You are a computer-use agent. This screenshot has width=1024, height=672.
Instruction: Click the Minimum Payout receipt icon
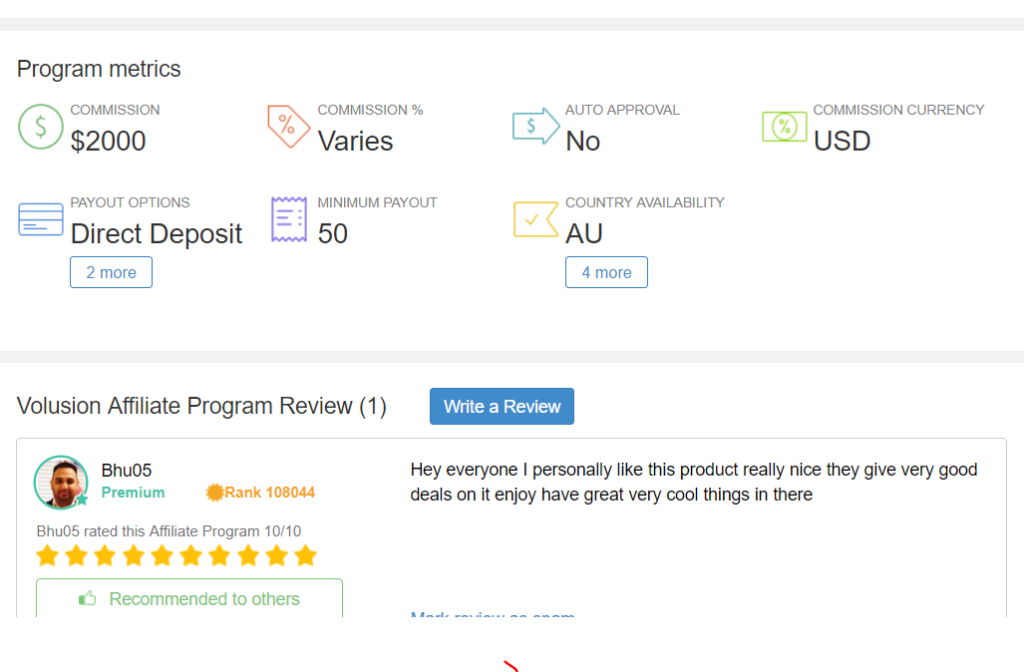(x=289, y=219)
